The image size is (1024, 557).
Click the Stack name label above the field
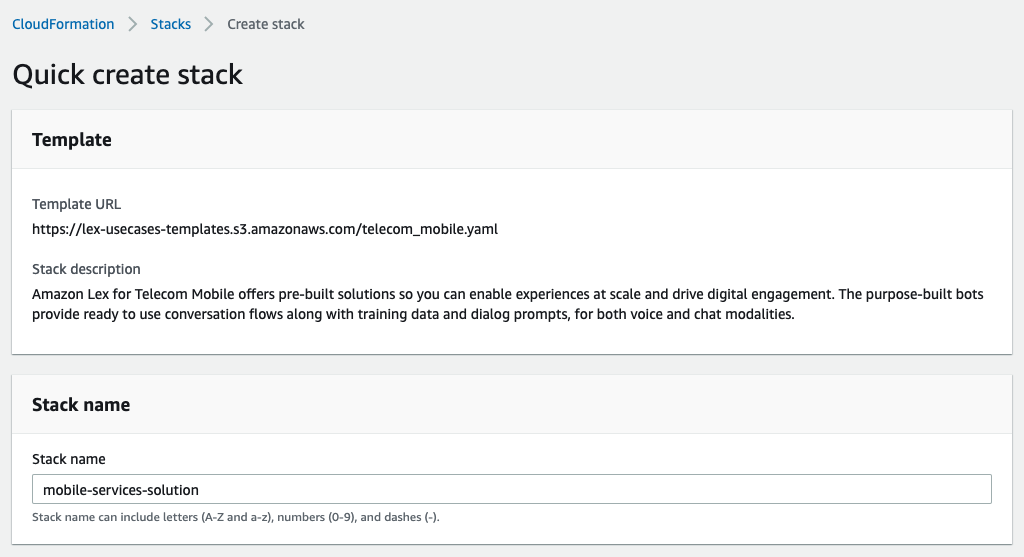coord(69,459)
